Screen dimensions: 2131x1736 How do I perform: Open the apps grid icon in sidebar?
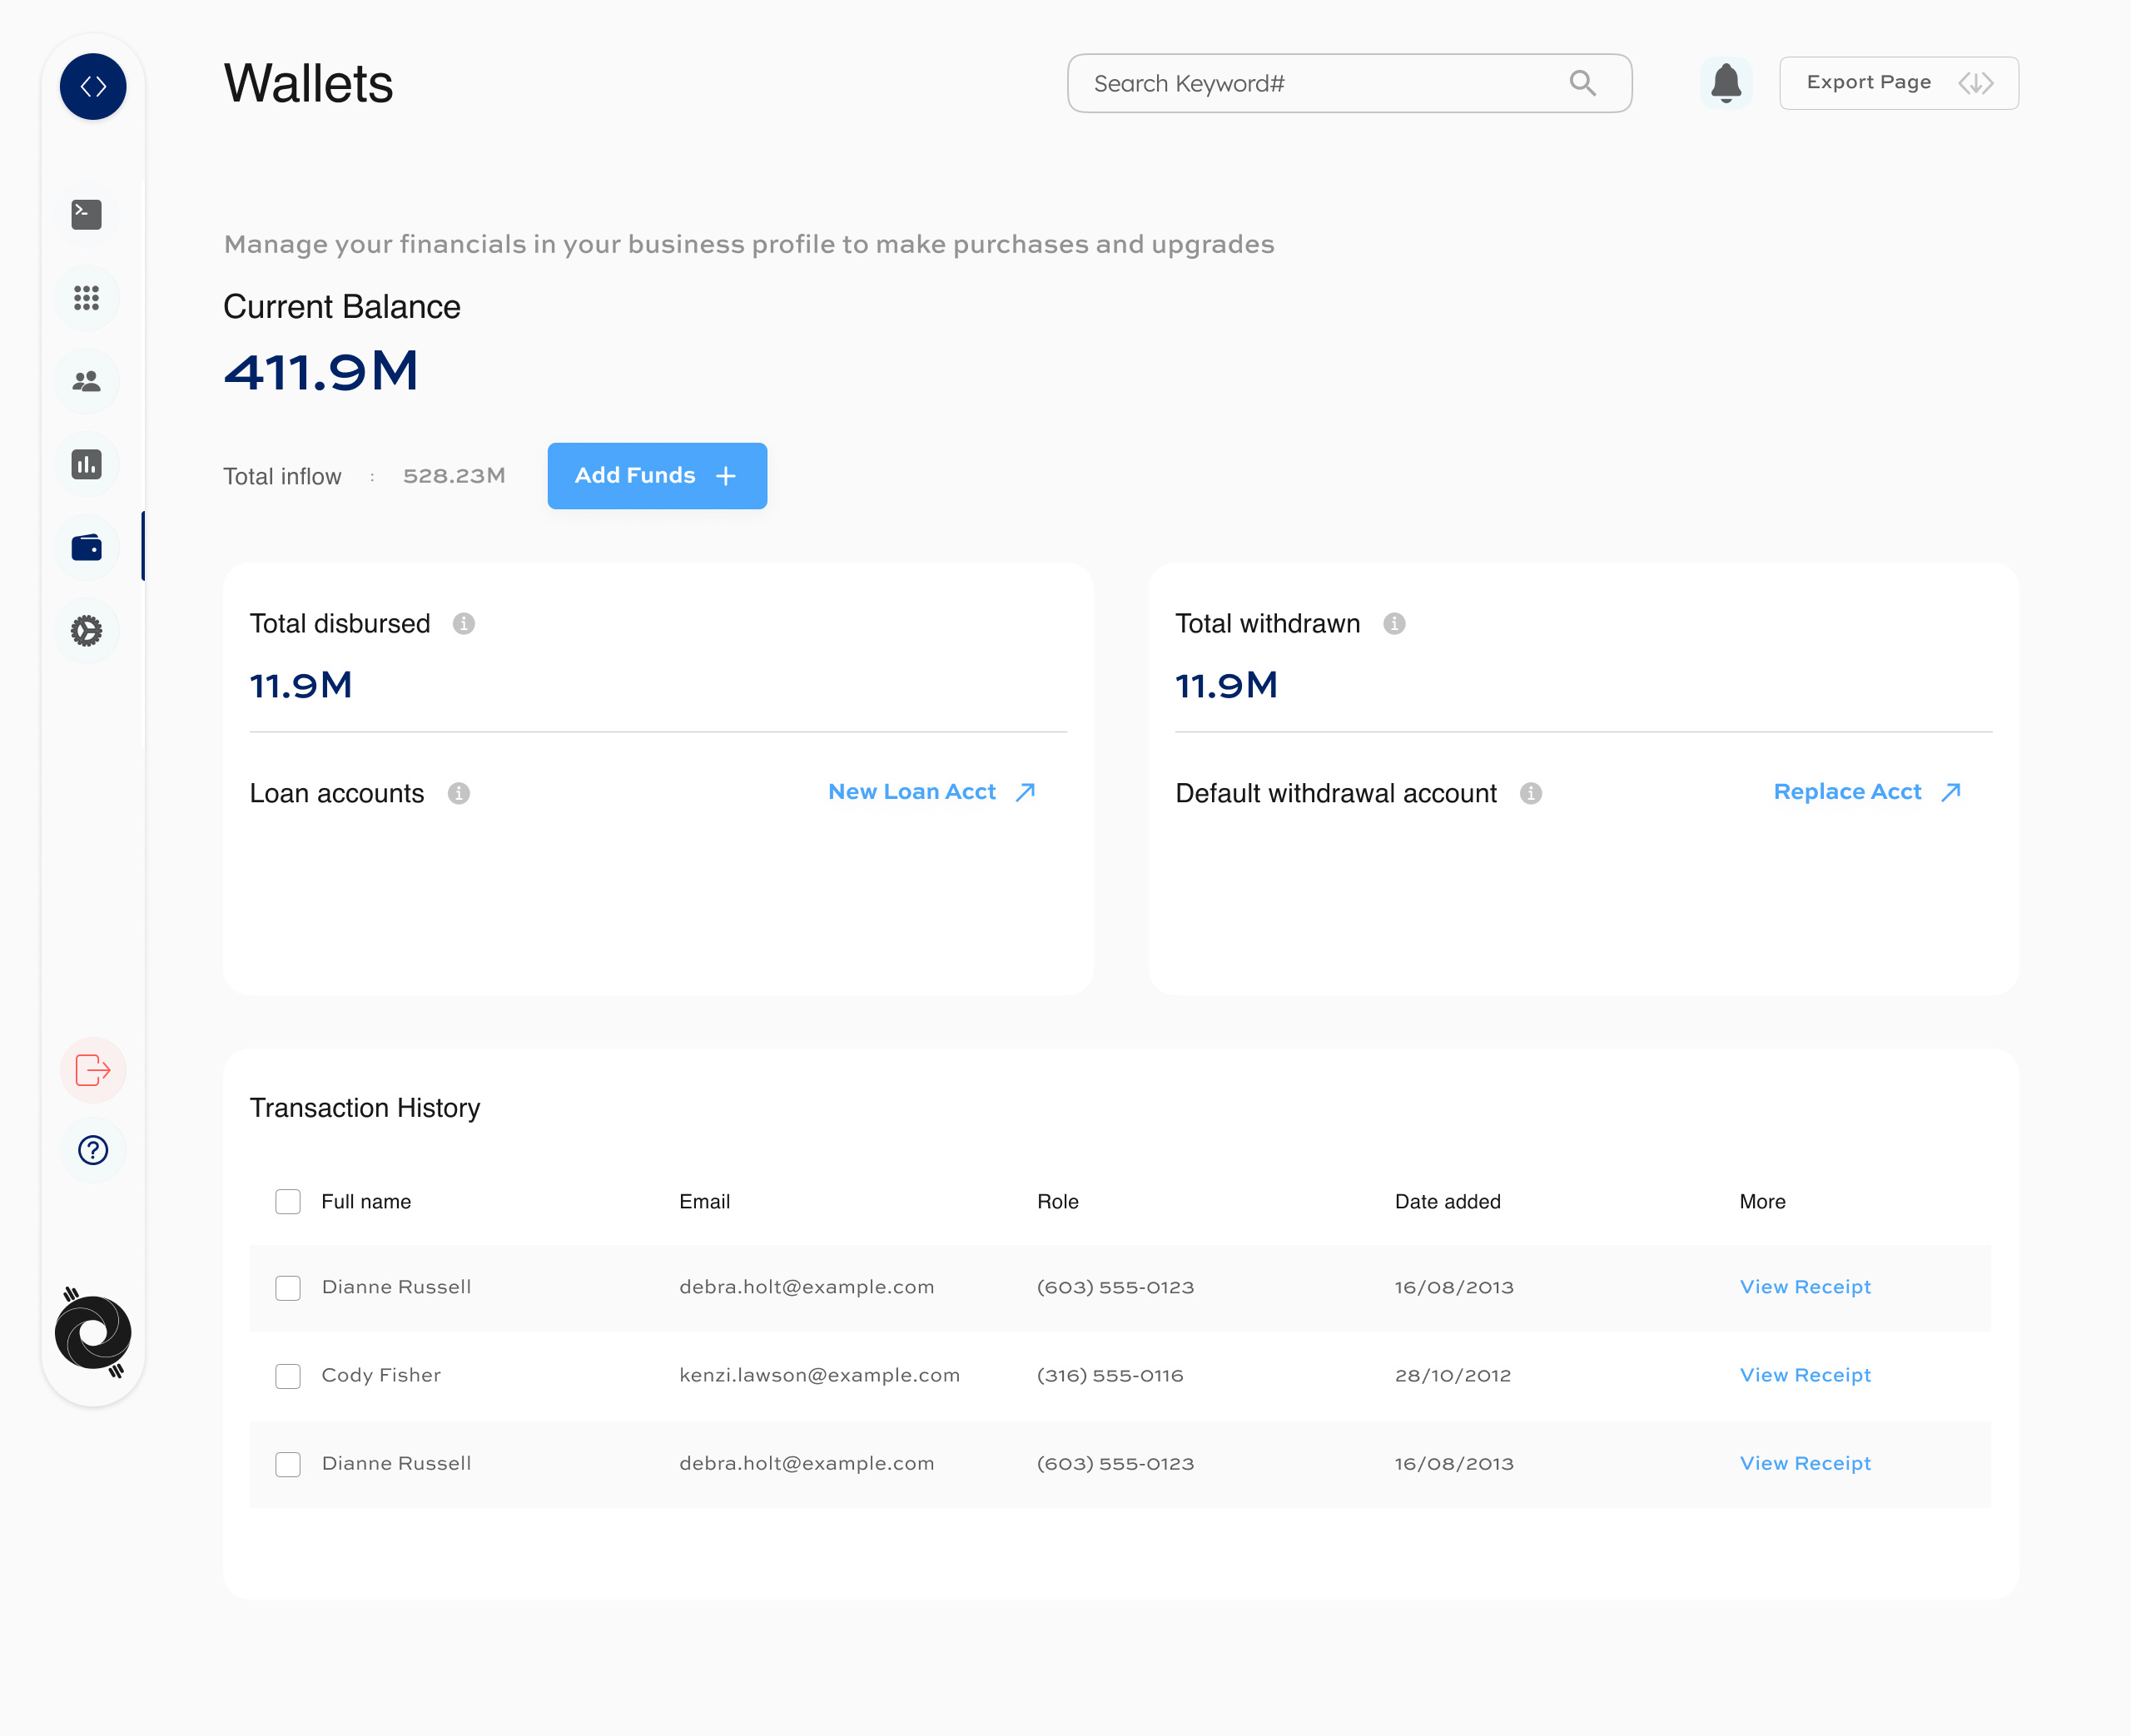pos(87,297)
